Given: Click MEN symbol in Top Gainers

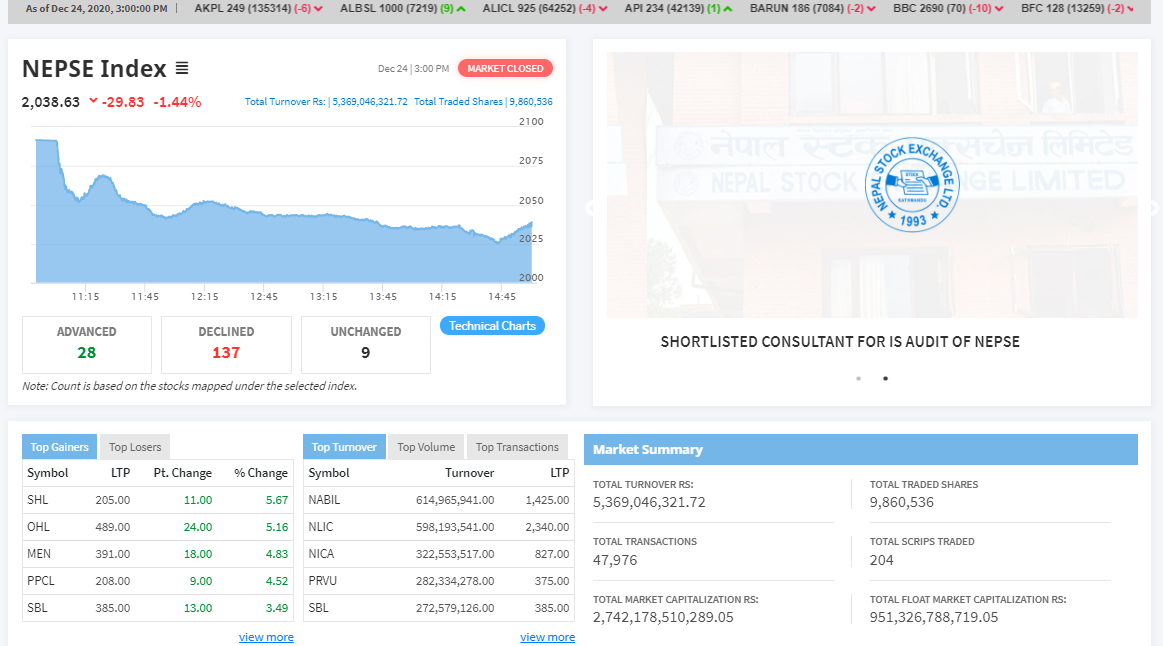Looking at the screenshot, I should click(39, 554).
